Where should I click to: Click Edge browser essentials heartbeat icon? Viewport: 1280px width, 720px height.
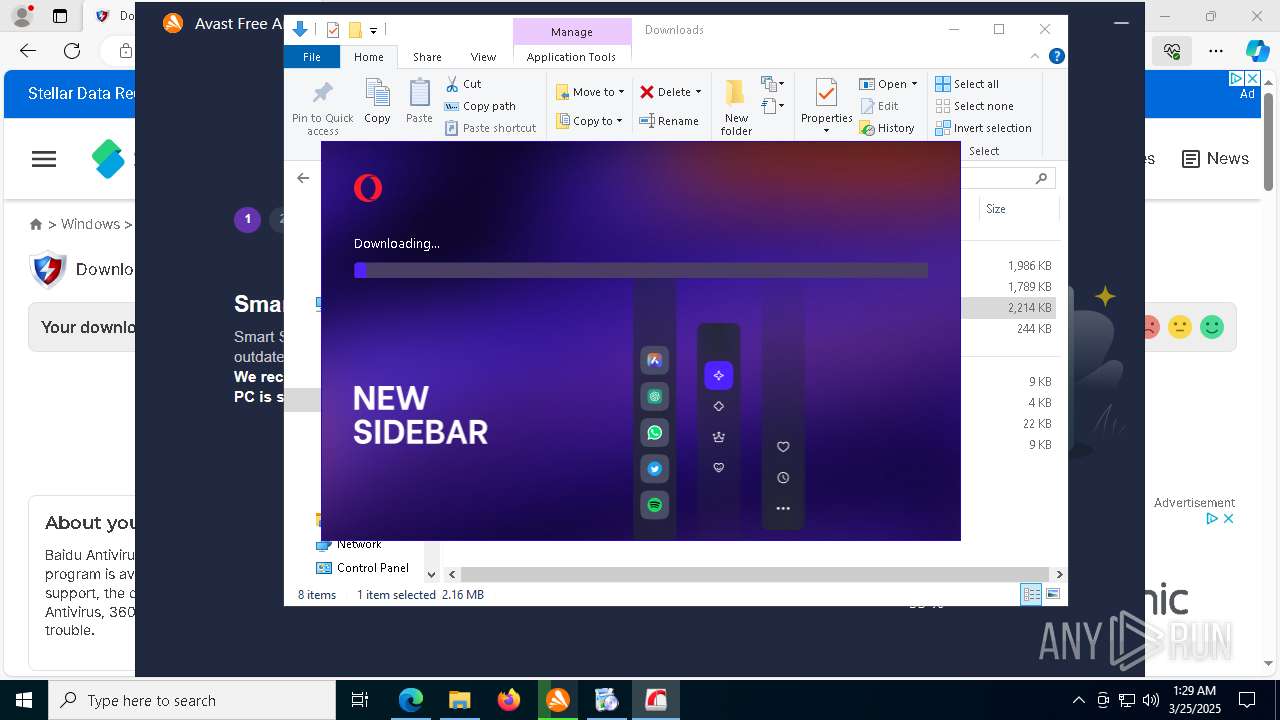[x=1171, y=50]
